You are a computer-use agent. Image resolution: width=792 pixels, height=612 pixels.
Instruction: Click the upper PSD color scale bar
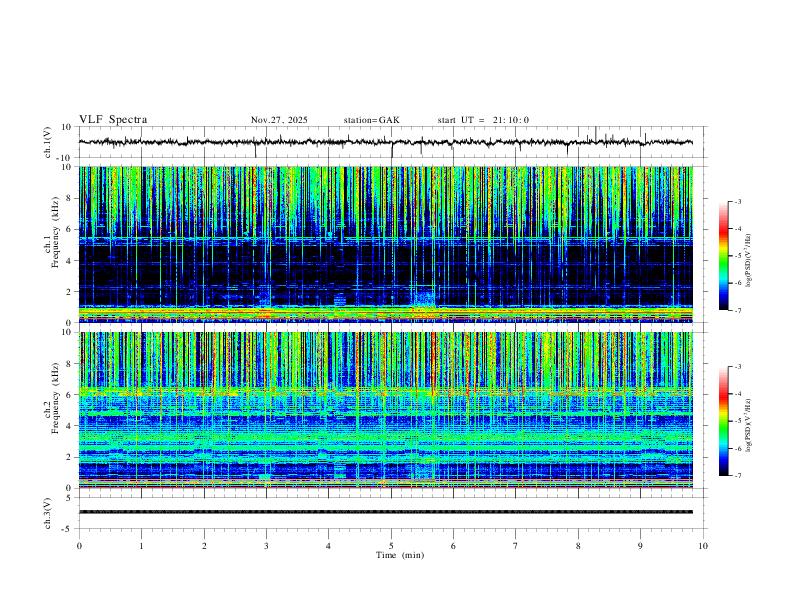coord(723,256)
